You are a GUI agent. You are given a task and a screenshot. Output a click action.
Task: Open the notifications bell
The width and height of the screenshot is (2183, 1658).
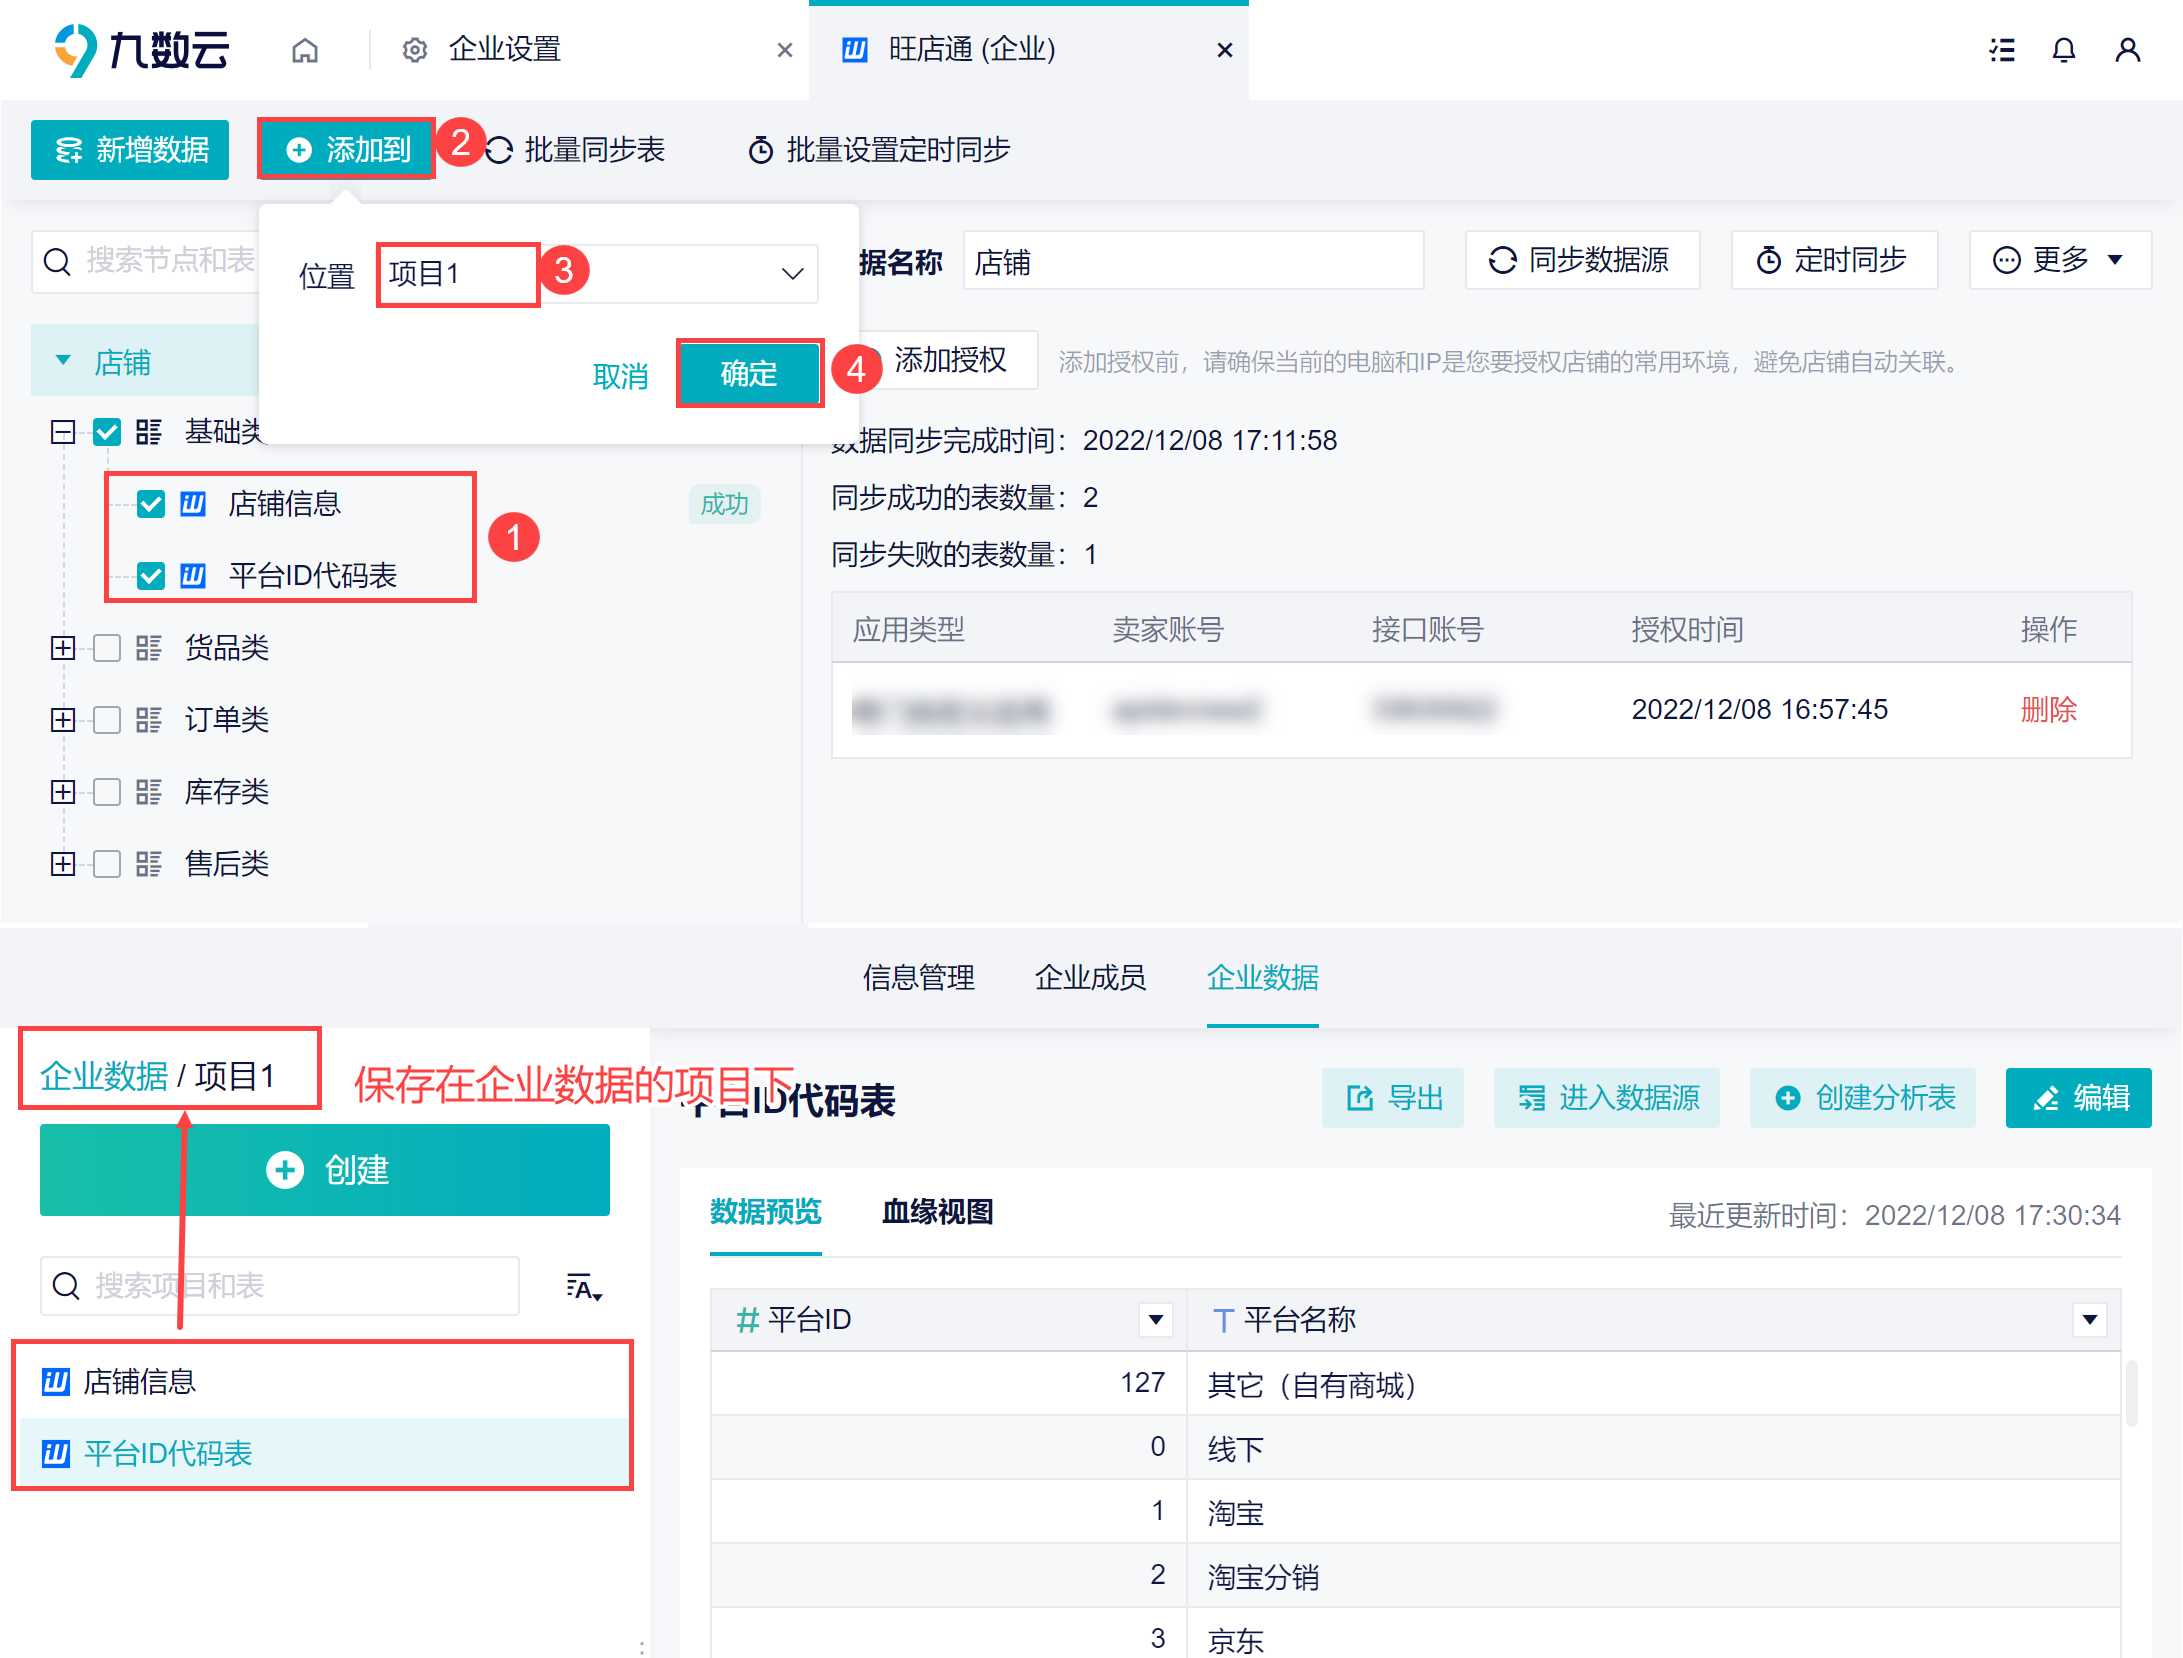pyautogui.click(x=2064, y=50)
